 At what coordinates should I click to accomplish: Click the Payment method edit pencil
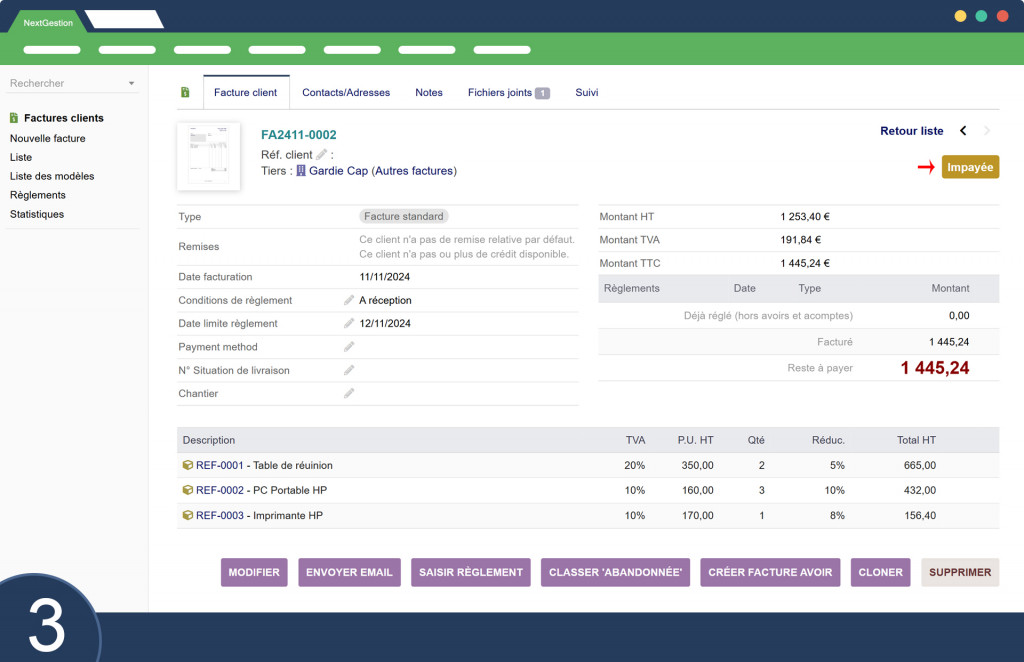[349, 347]
